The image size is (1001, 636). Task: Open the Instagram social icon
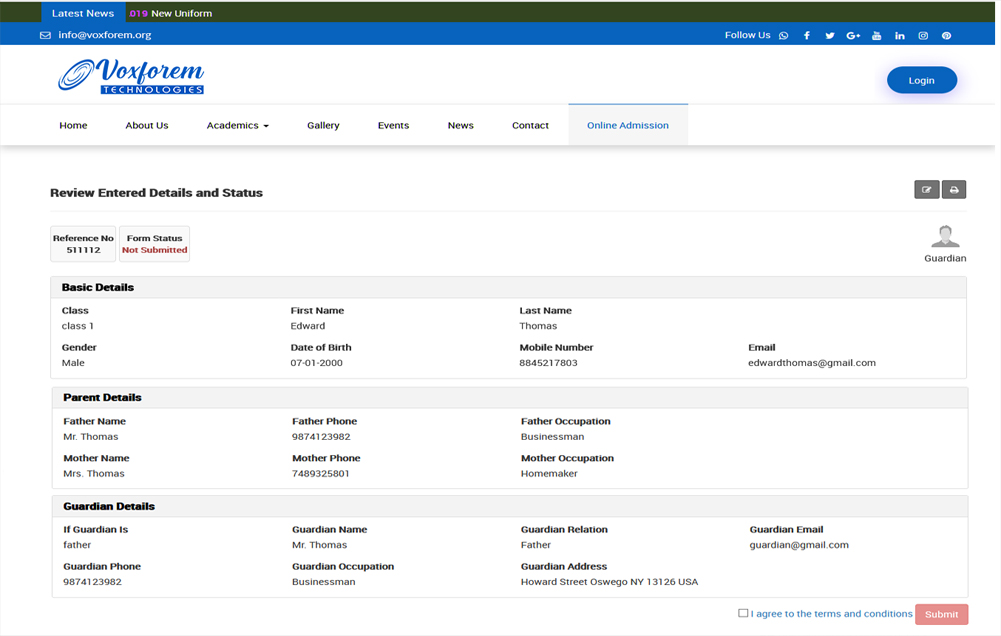coord(923,36)
